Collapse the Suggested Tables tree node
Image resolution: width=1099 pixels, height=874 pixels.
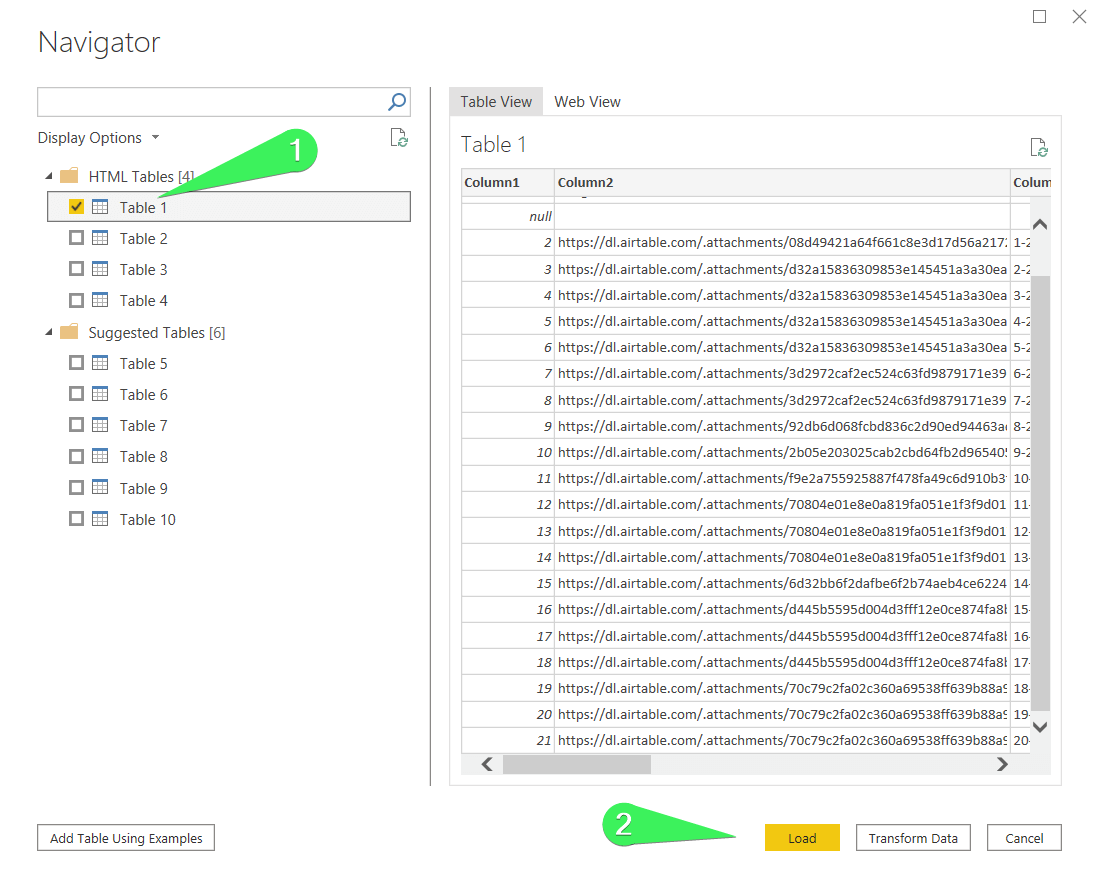[x=49, y=332]
